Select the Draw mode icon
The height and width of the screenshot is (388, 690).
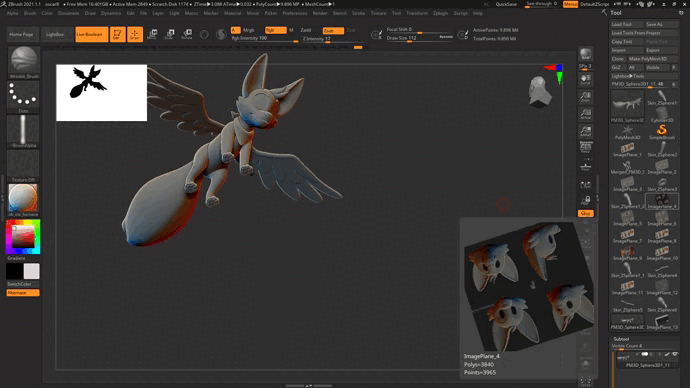[x=135, y=34]
